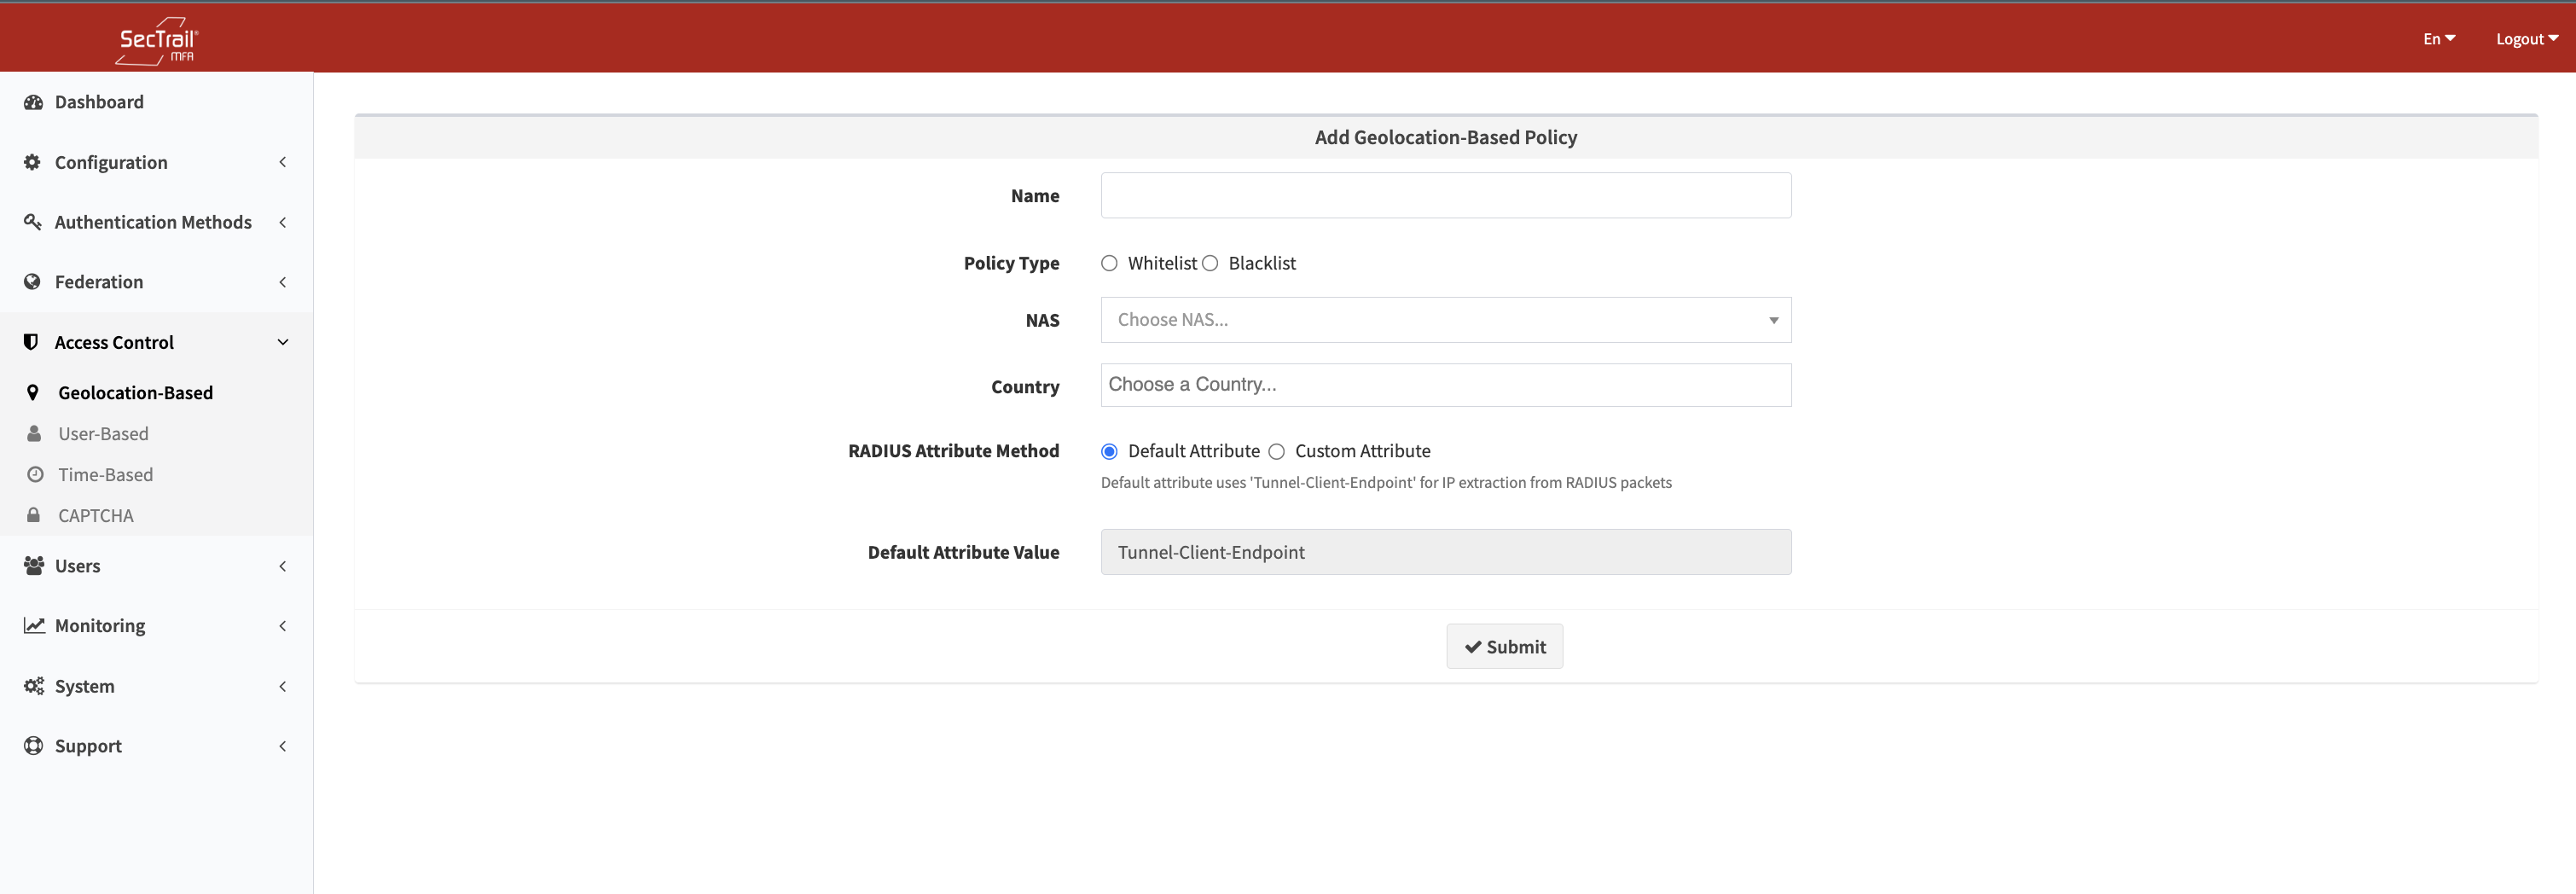Viewport: 2576px width, 894px height.
Task: Click the Support lifebuoy icon
Action: pos(33,746)
